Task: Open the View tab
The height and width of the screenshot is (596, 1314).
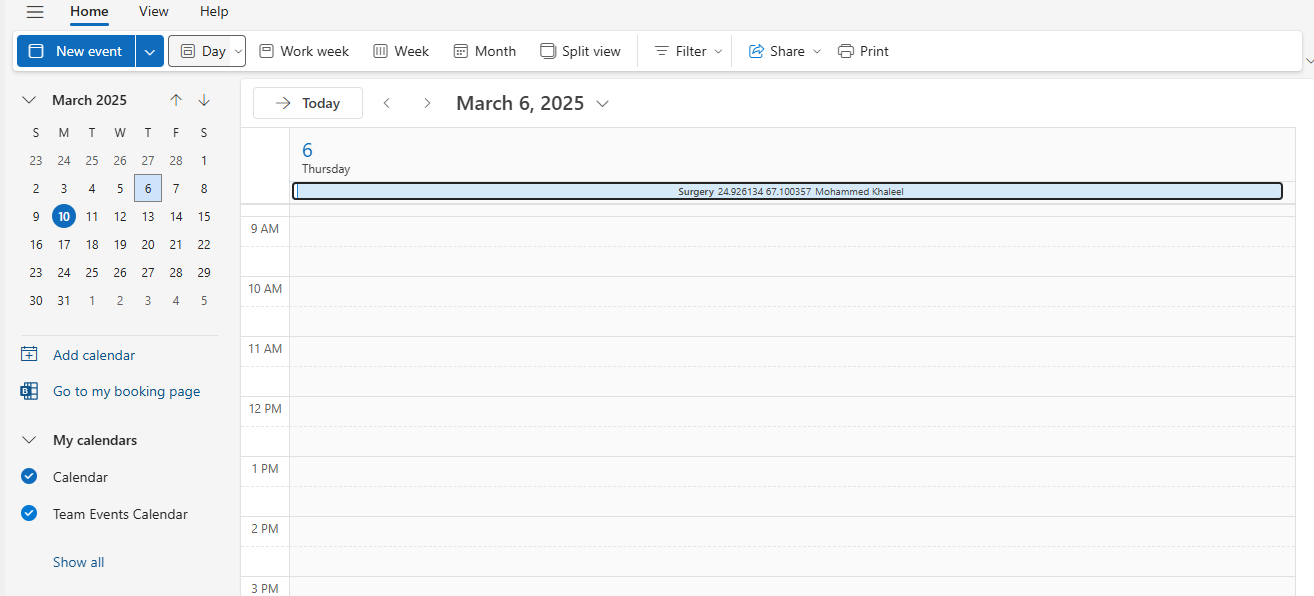Action: click(x=154, y=12)
